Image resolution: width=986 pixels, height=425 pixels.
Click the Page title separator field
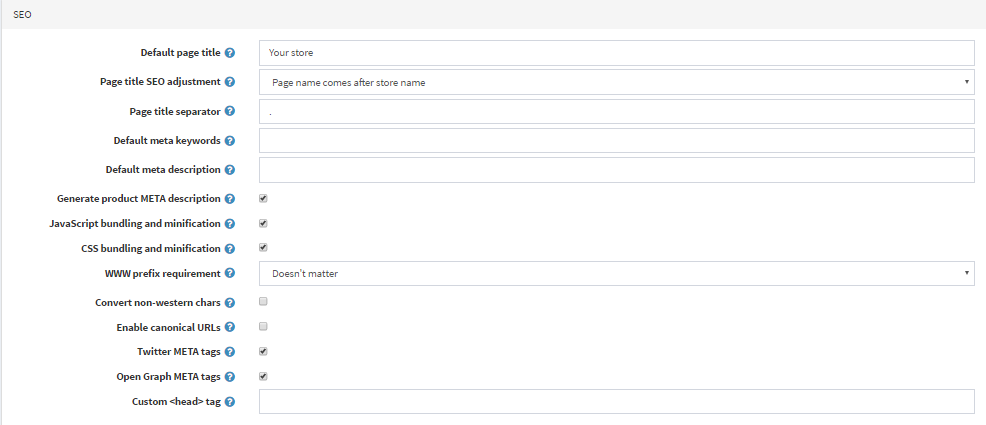(616, 111)
